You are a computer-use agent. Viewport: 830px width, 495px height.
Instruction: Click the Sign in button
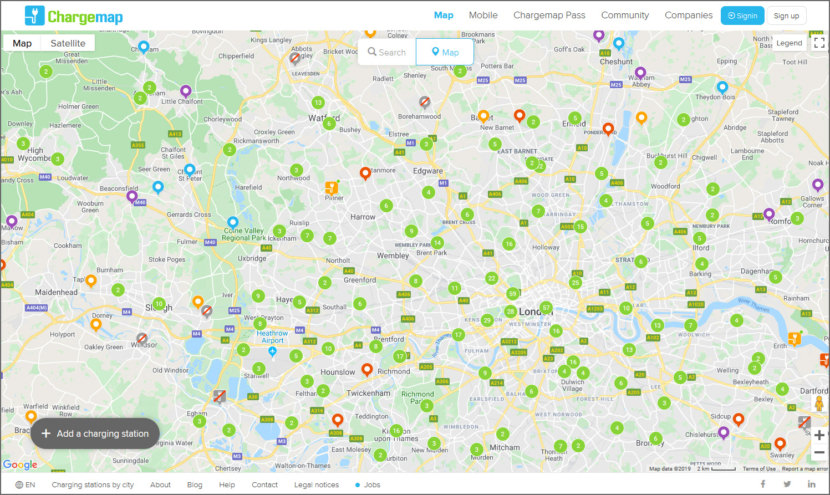(742, 16)
